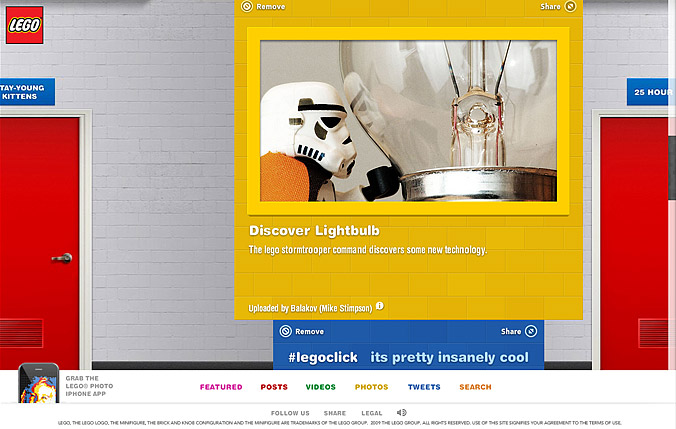Open the iPhone photo app image

pos(38,383)
